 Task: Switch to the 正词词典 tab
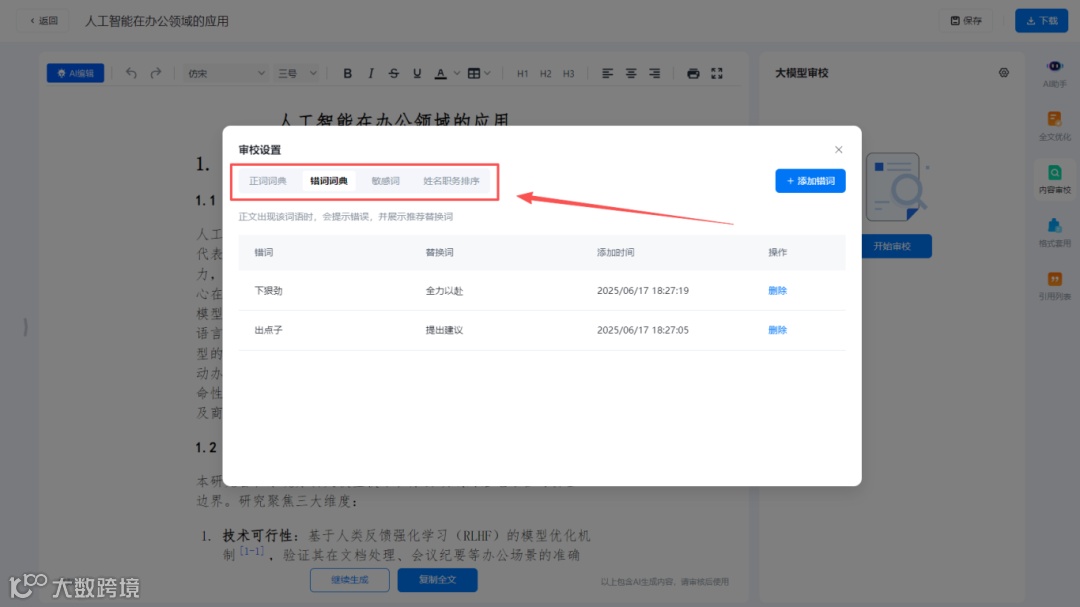[267, 182]
